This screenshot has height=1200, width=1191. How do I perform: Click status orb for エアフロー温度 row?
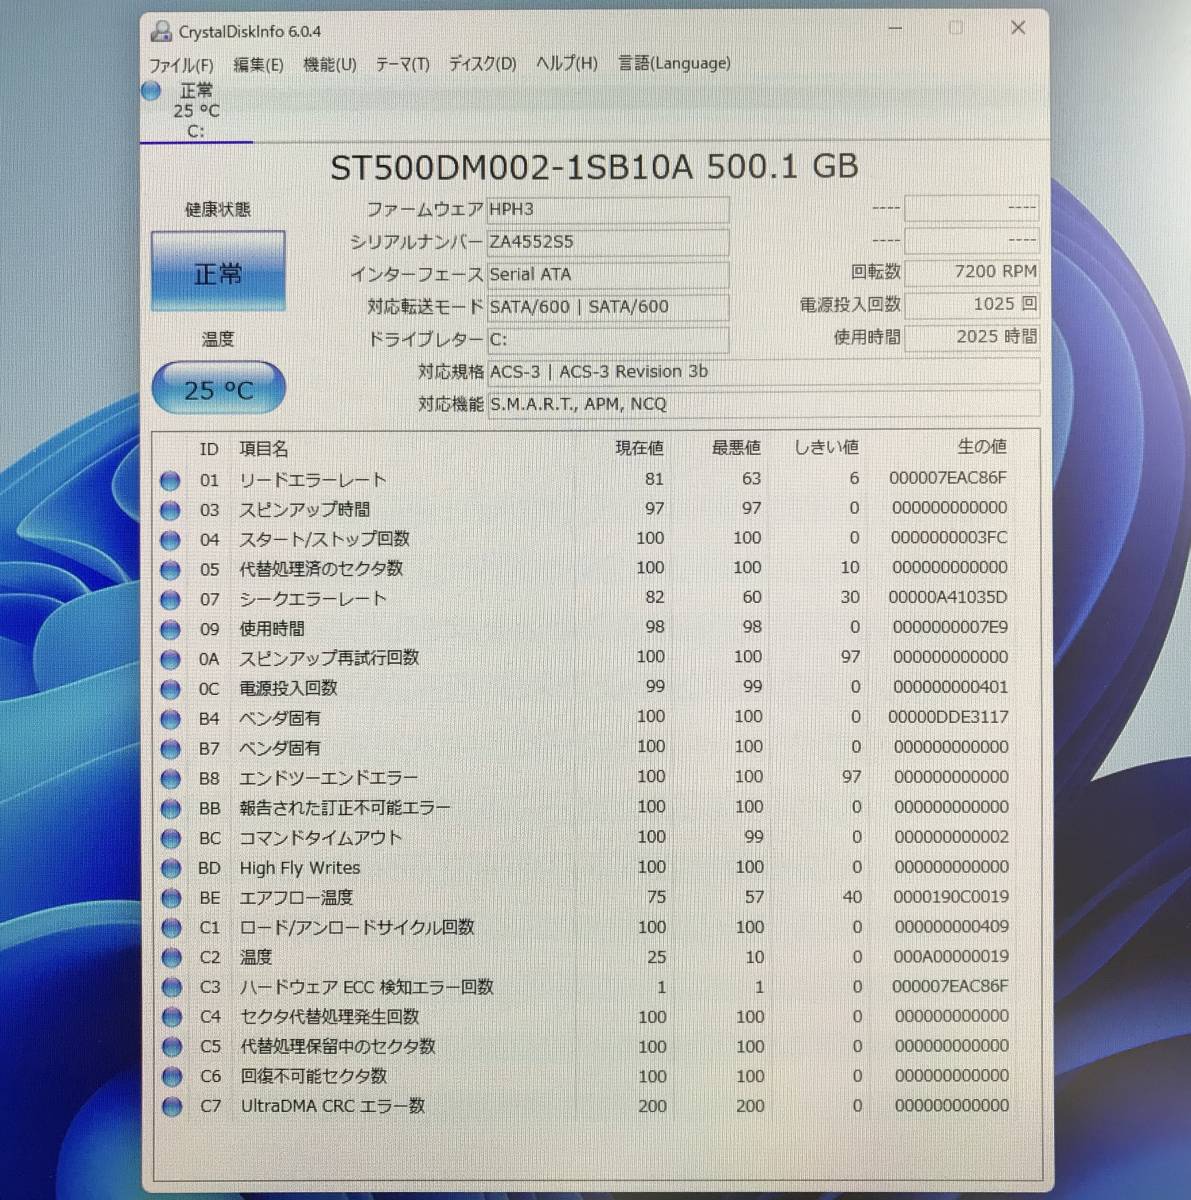(x=171, y=898)
